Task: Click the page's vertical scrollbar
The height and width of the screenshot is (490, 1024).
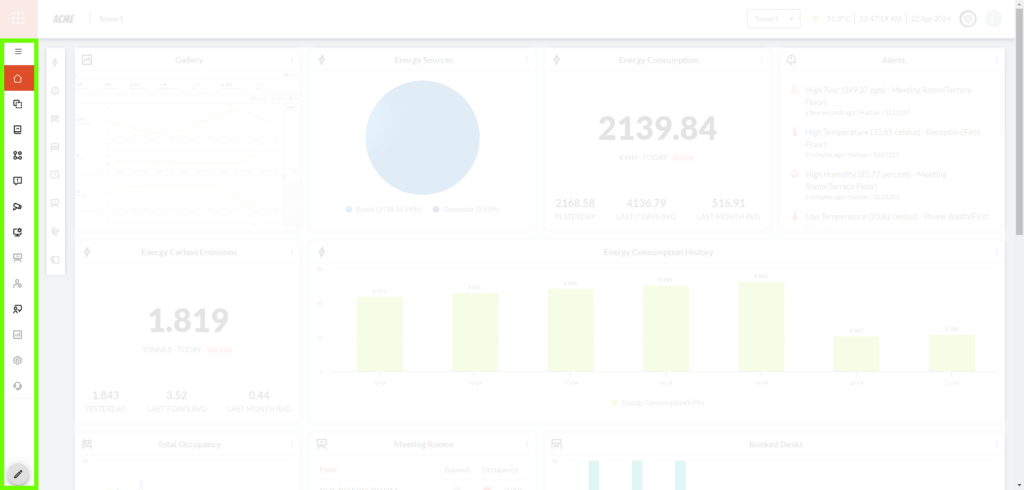Action: [x=1018, y=130]
